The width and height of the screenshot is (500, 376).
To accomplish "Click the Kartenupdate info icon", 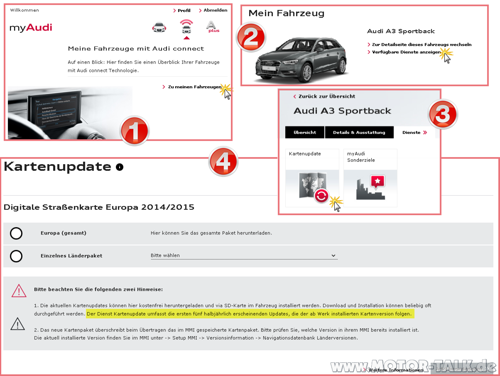I will pyautogui.click(x=119, y=167).
